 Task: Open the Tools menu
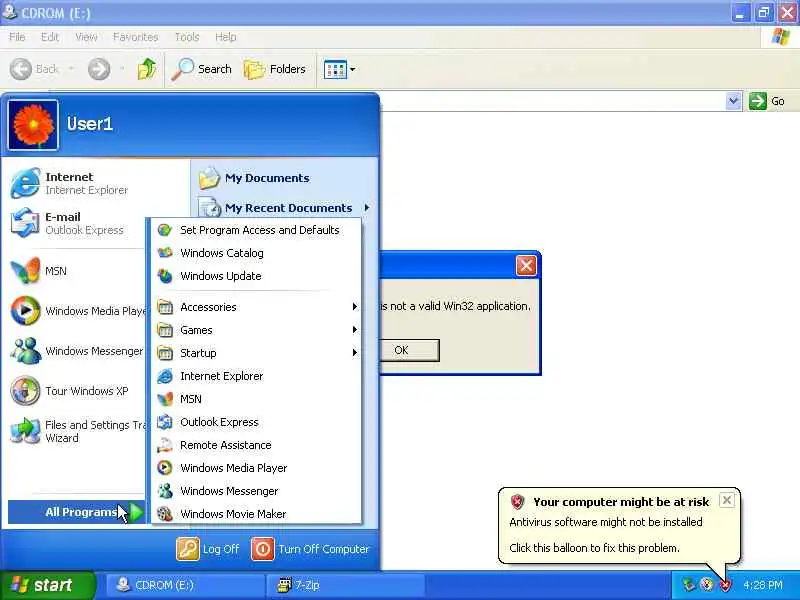[187, 37]
